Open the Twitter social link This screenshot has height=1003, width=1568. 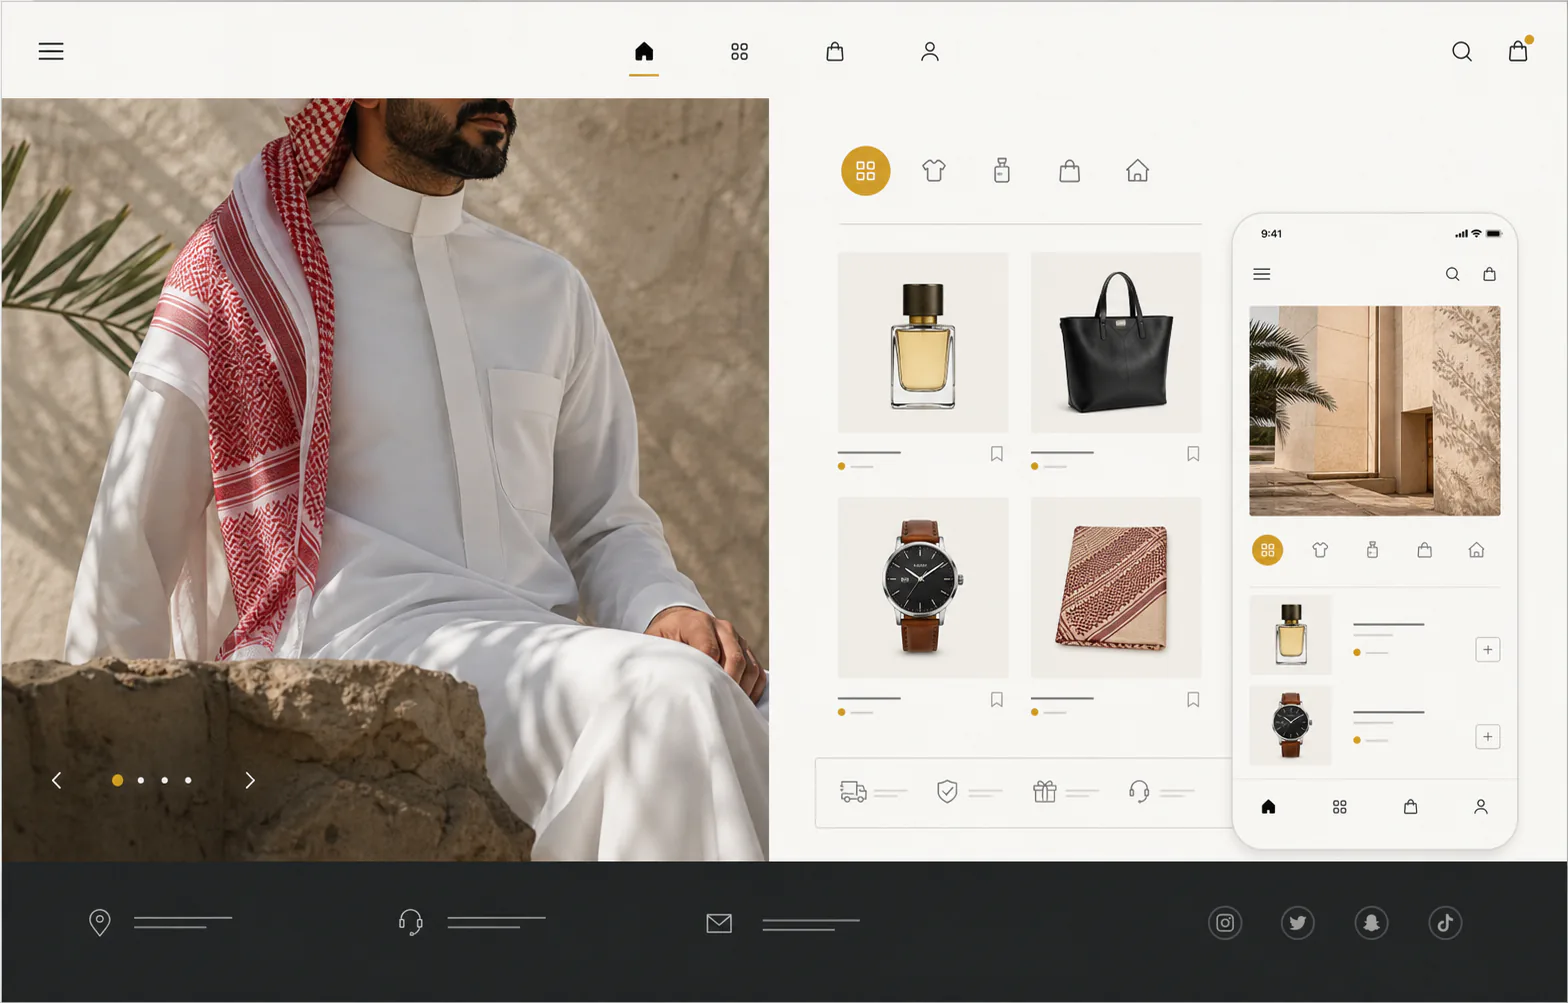pos(1298,923)
